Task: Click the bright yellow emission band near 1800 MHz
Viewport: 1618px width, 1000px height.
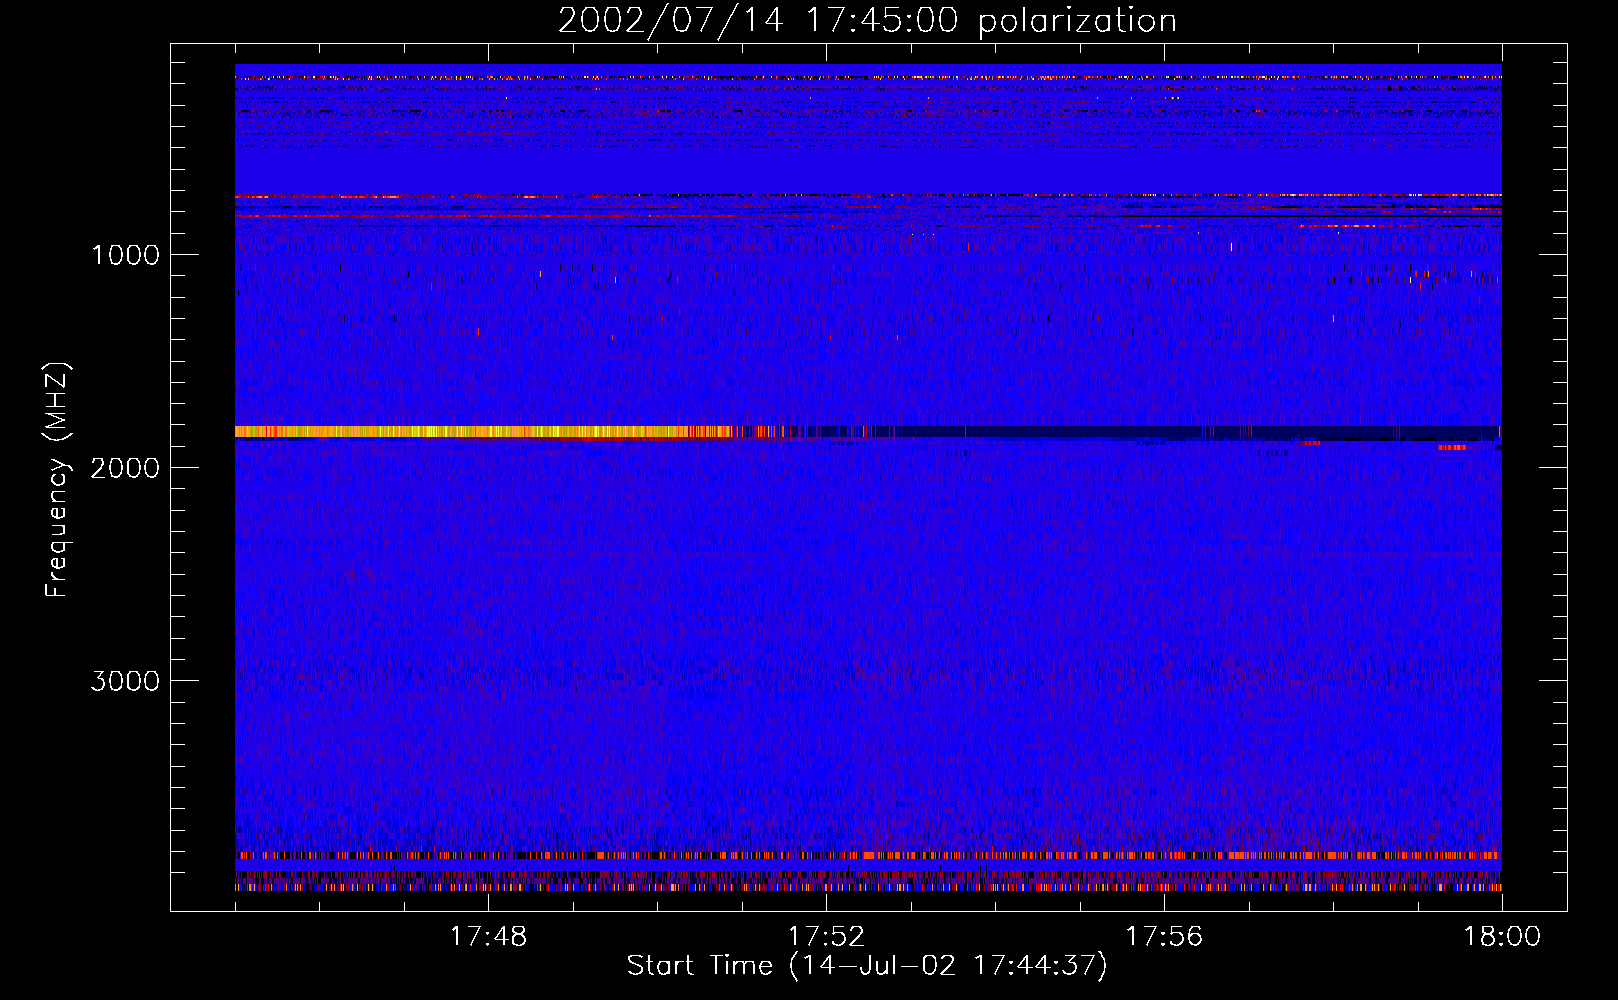Action: pos(485,432)
